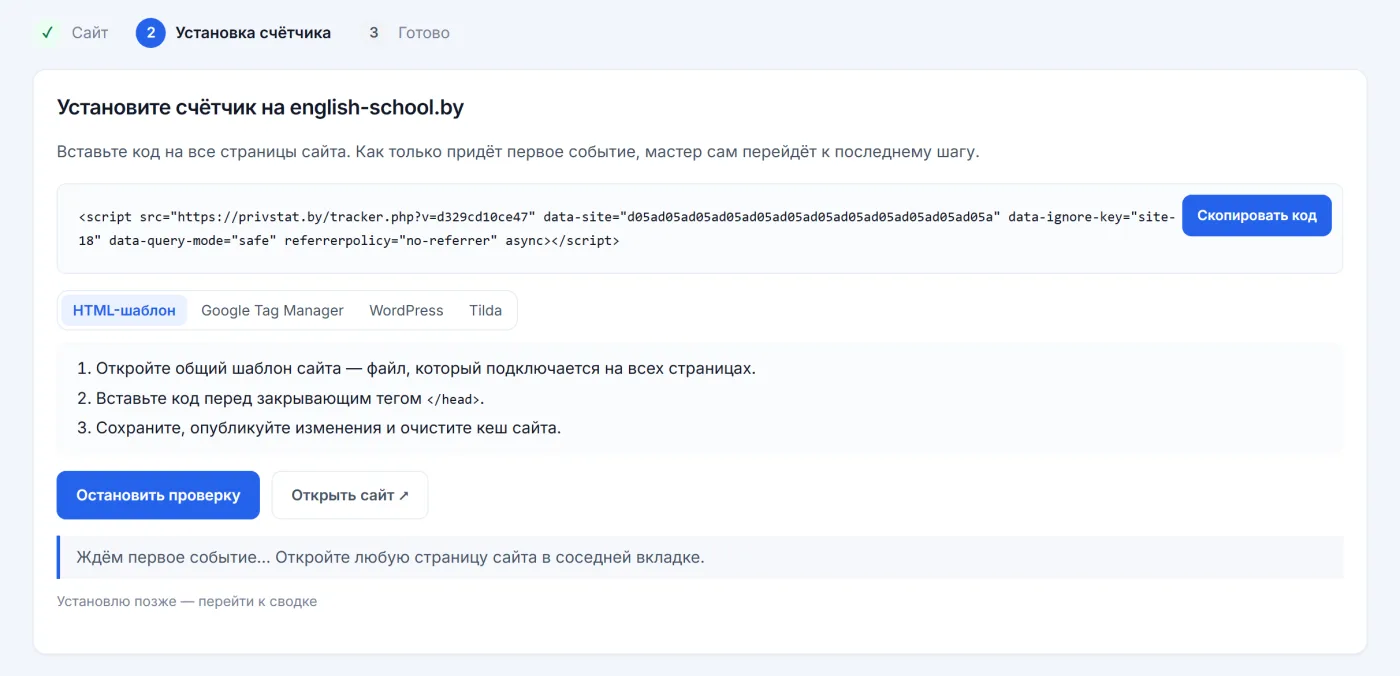Image resolution: width=1400 pixels, height=676 pixels.
Task: Go back to the Сайт step
Action: point(90,33)
